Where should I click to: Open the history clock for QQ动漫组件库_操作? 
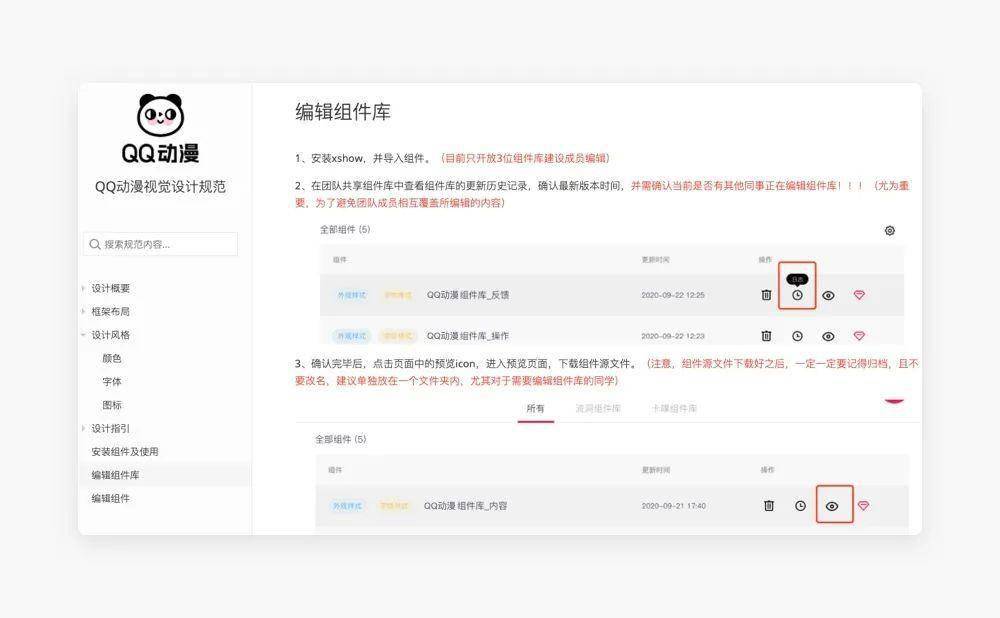(x=797, y=336)
